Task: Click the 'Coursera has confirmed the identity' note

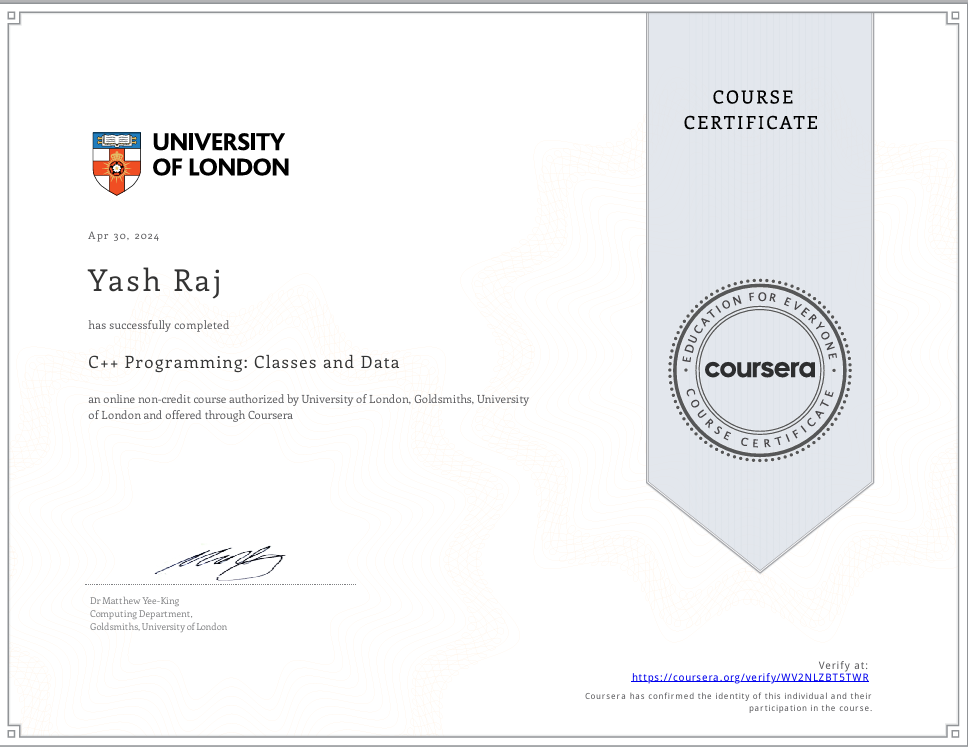Action: [728, 702]
